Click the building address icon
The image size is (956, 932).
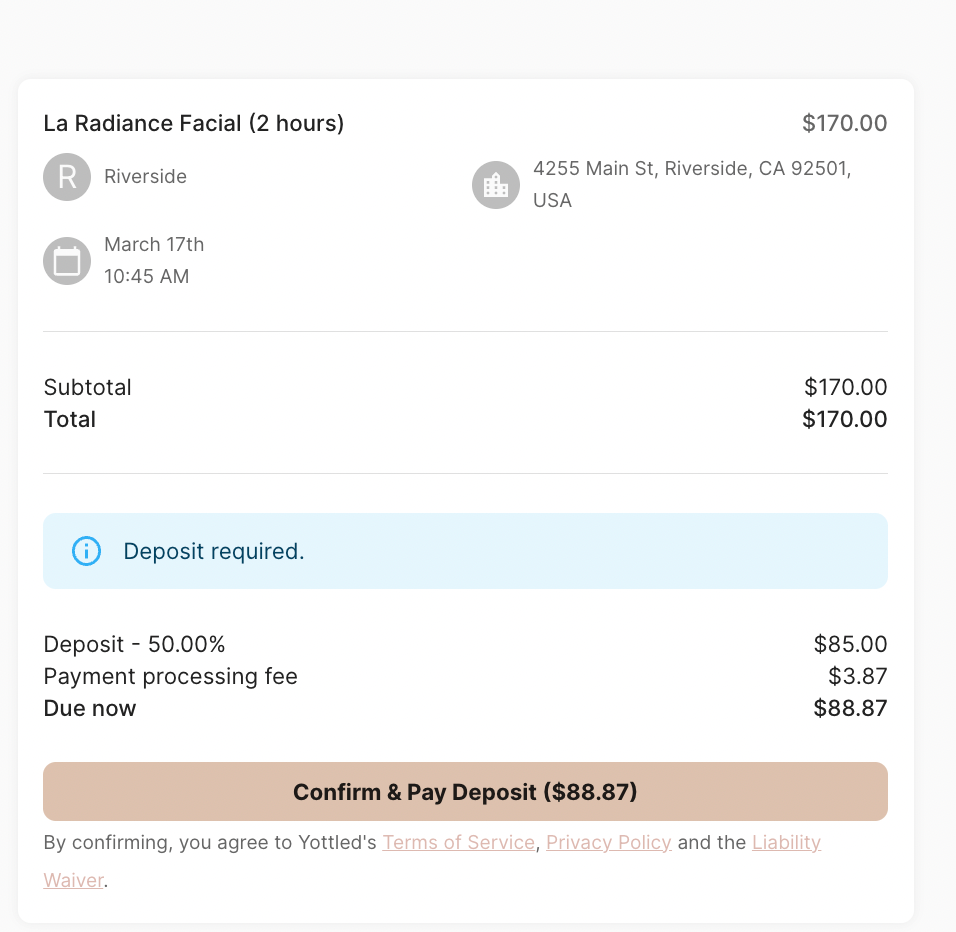coord(496,185)
